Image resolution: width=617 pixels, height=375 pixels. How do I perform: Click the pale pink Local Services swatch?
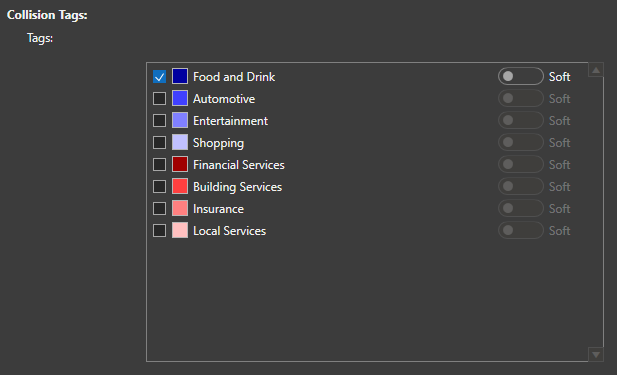180,231
